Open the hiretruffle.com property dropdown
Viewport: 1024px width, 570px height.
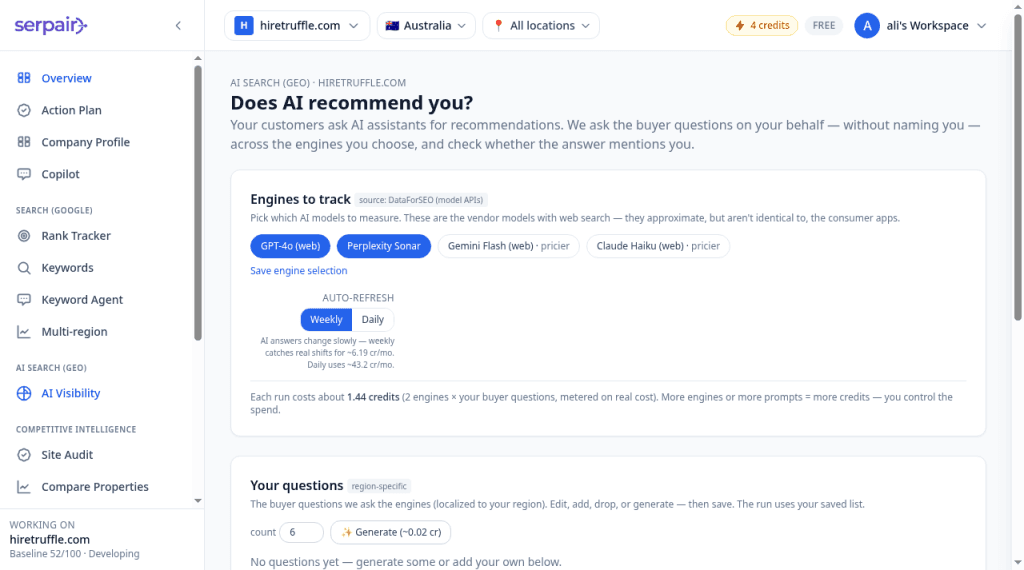[297, 25]
